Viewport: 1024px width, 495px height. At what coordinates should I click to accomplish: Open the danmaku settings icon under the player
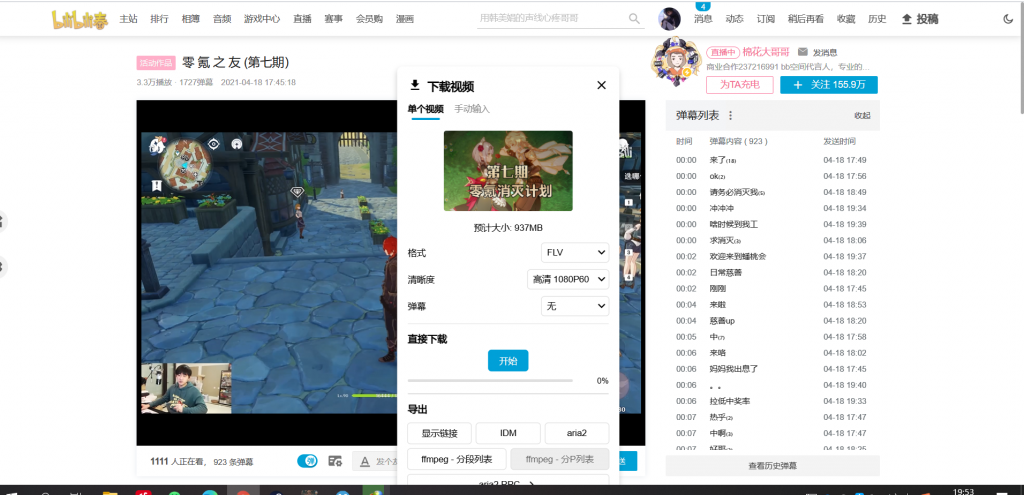click(x=335, y=461)
